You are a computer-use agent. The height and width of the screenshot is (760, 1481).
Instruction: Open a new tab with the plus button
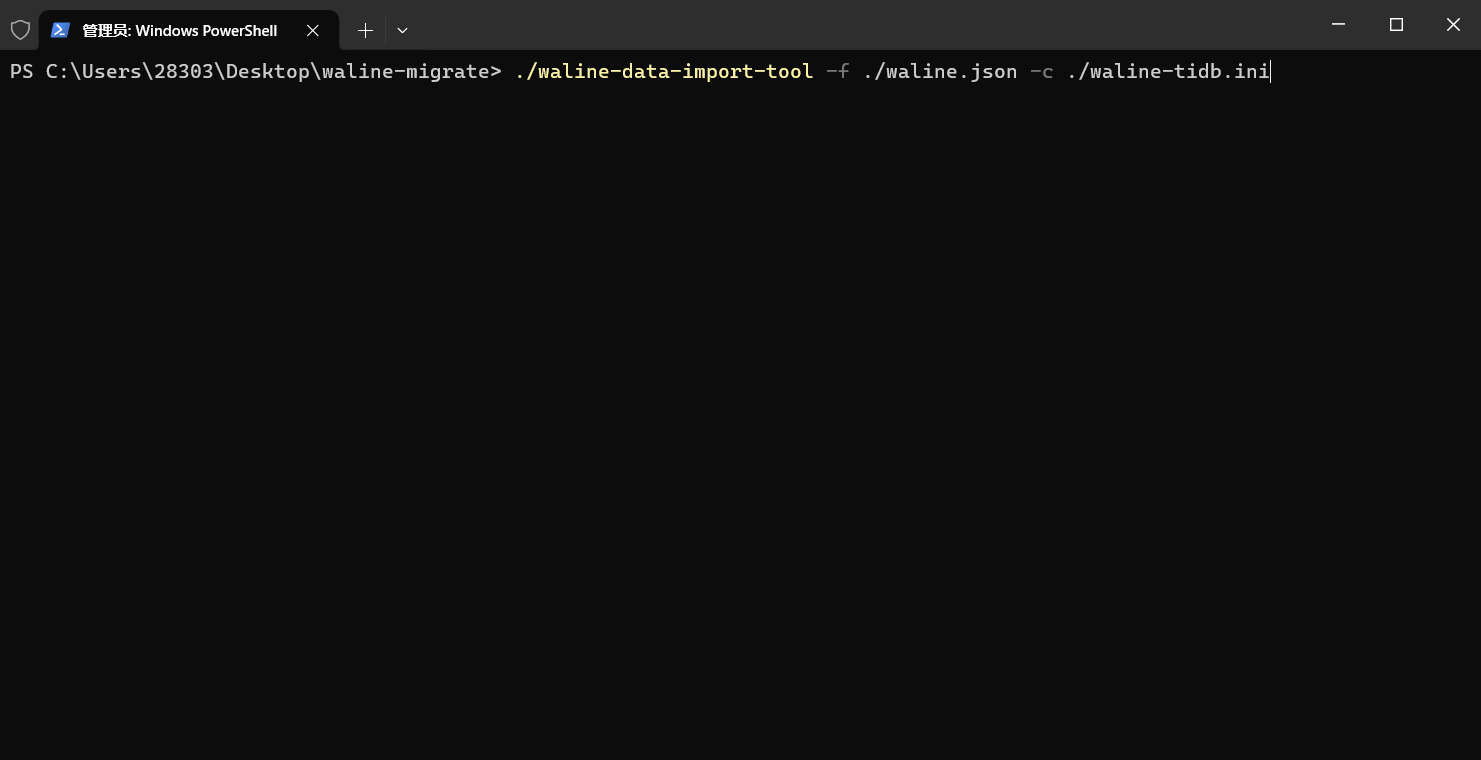click(x=365, y=30)
